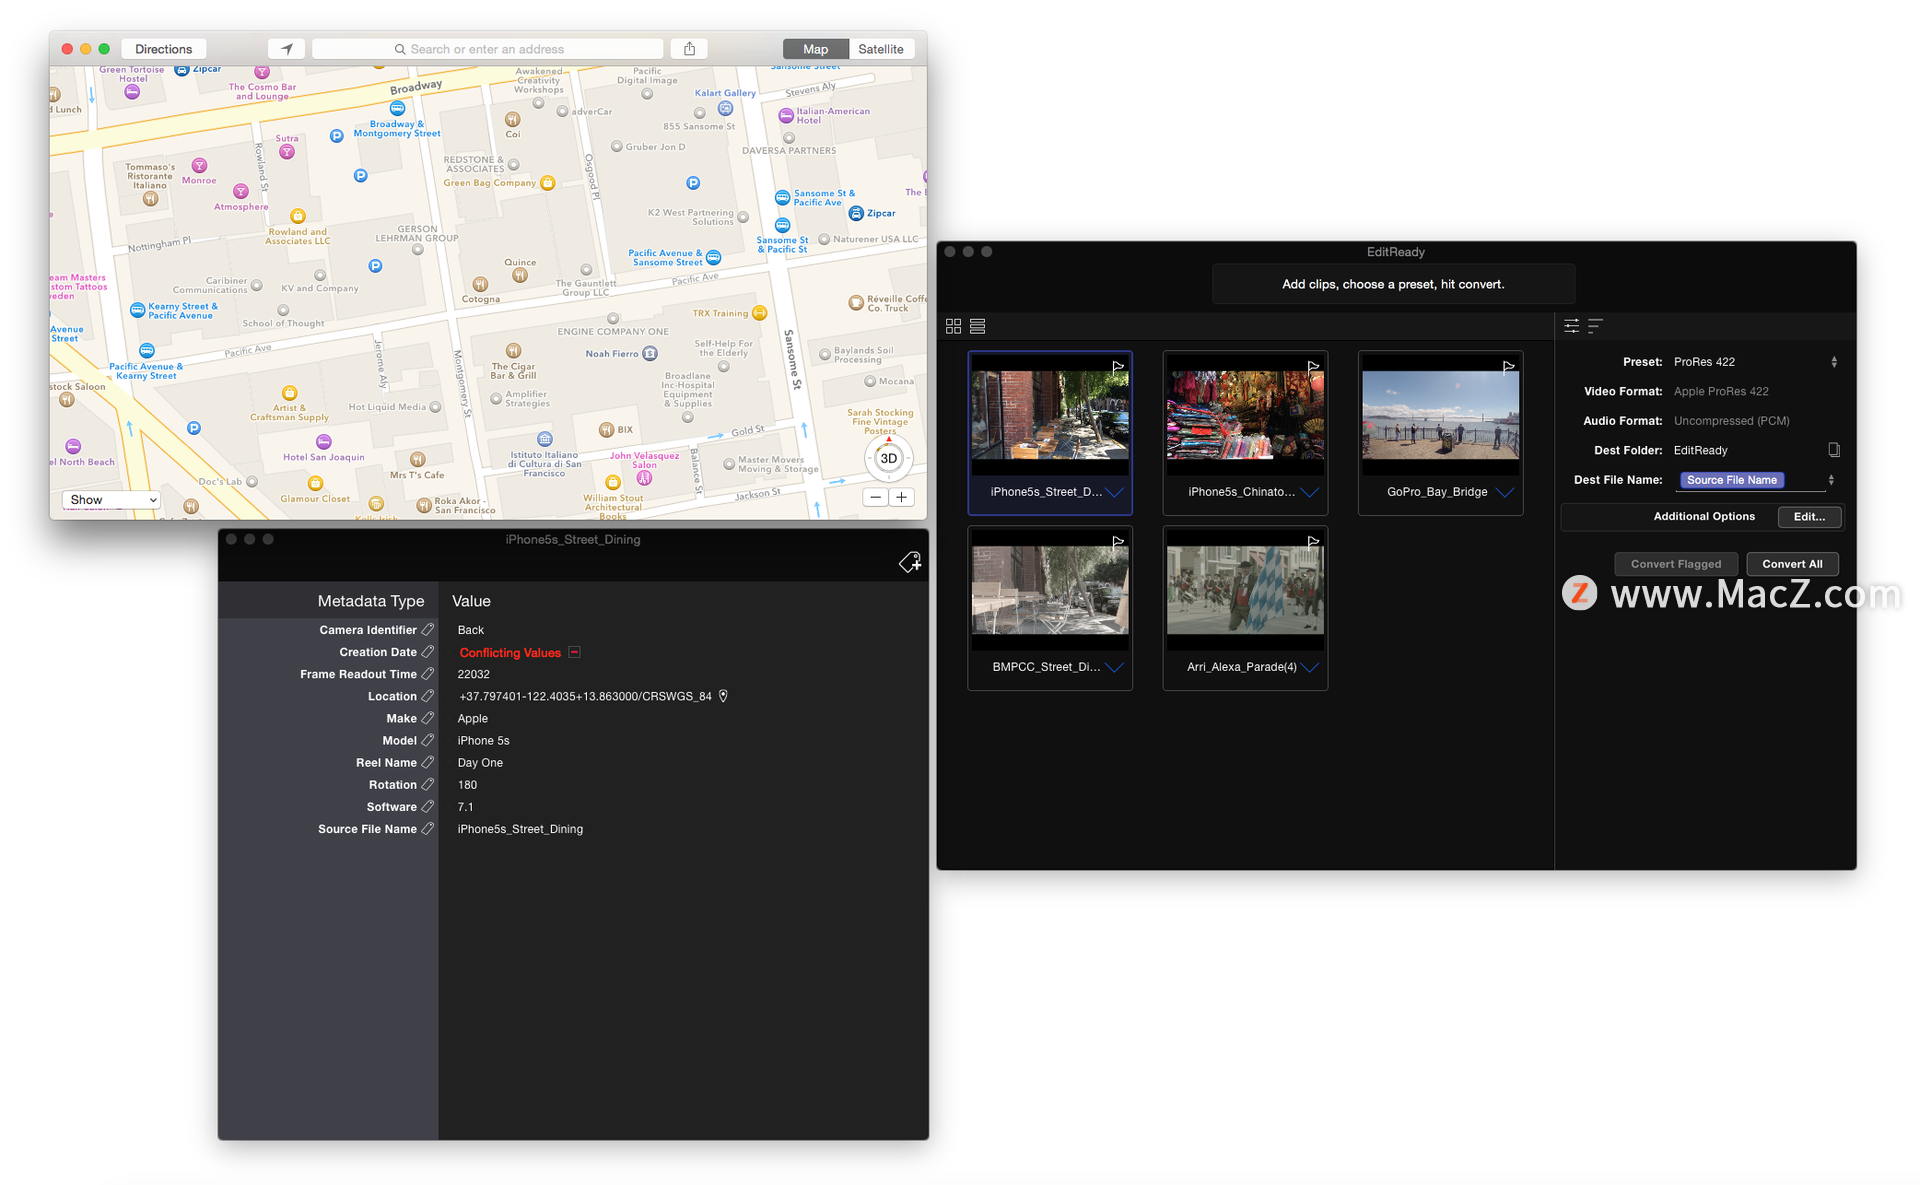Open preset settings sliders icon
Image resolution: width=1920 pixels, height=1185 pixels.
[1572, 326]
